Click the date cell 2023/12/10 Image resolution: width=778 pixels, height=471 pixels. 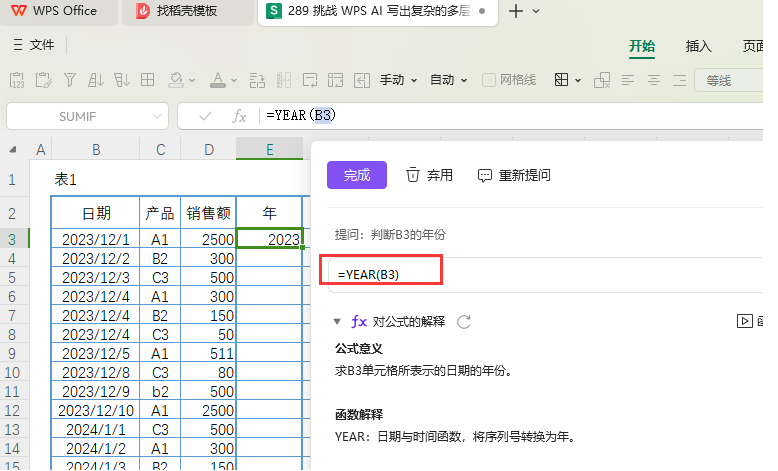click(x=96, y=410)
